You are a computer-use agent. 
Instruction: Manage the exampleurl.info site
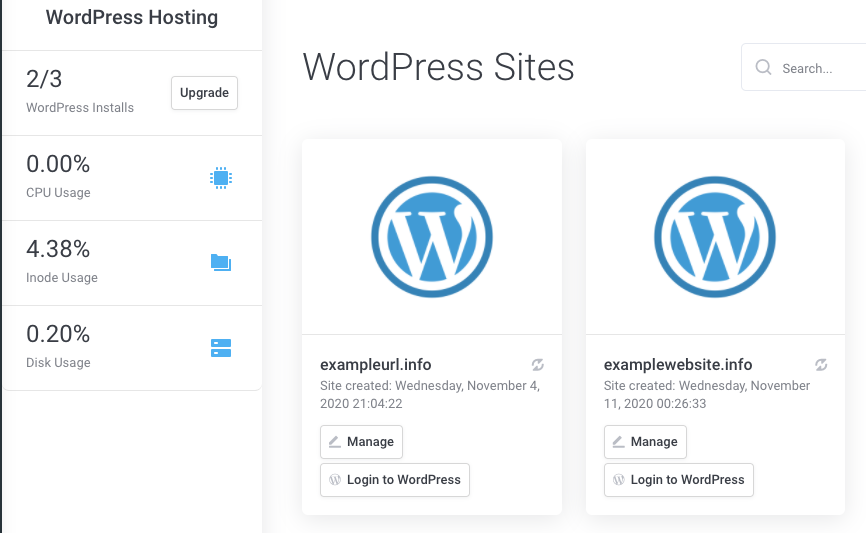361,442
